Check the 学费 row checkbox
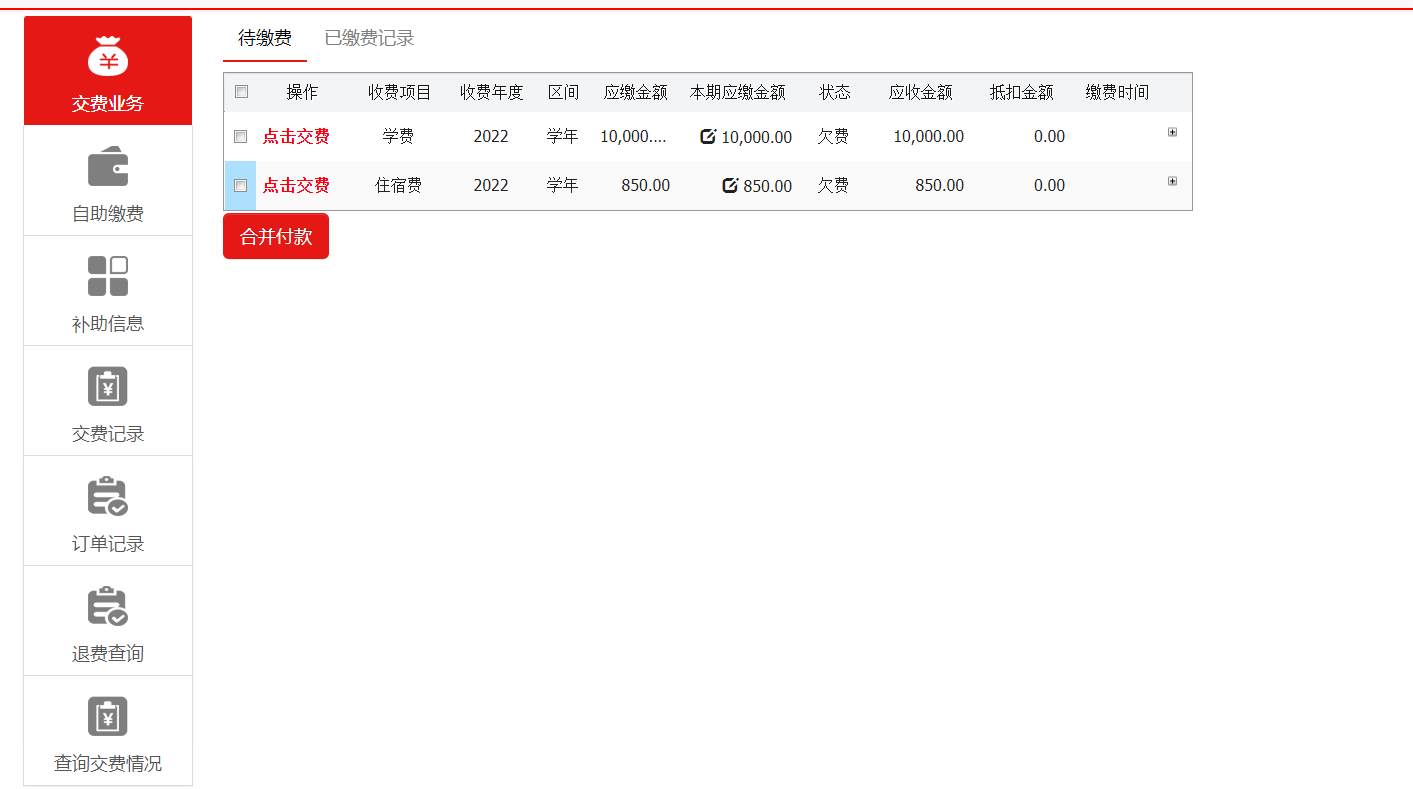 pyautogui.click(x=240, y=136)
